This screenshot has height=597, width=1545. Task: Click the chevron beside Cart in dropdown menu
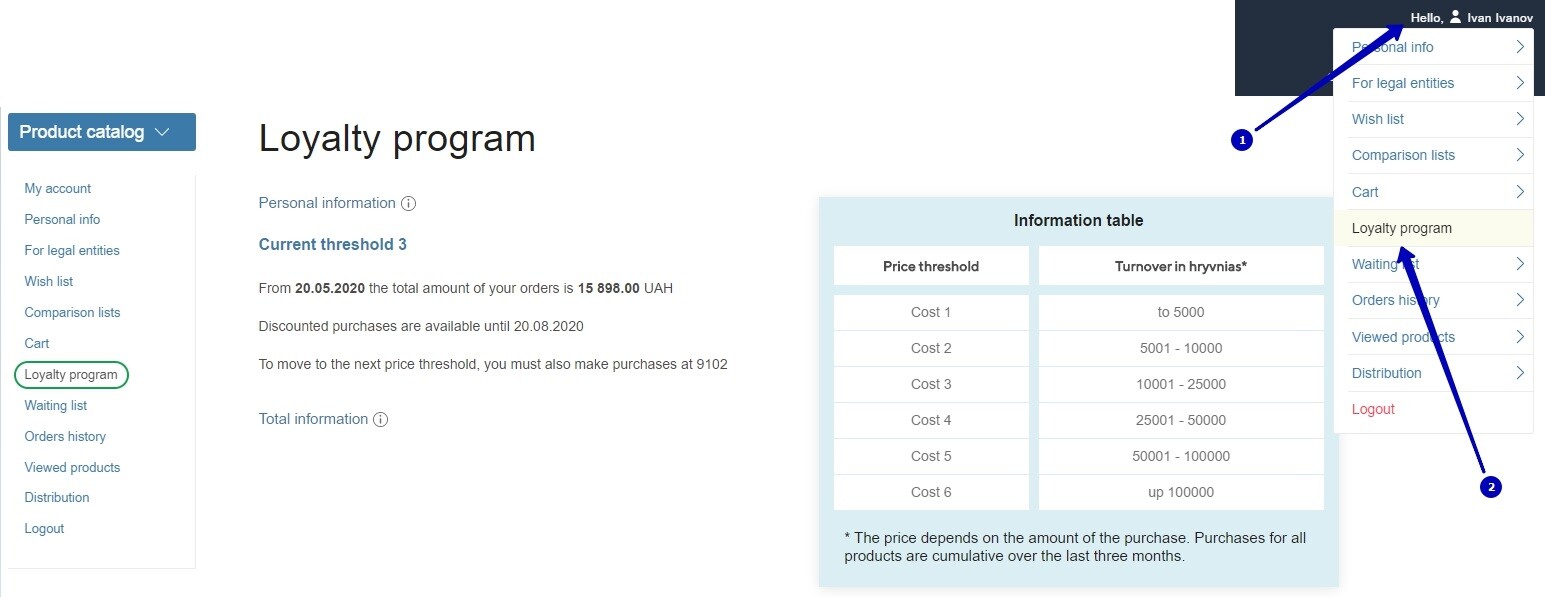pos(1519,192)
